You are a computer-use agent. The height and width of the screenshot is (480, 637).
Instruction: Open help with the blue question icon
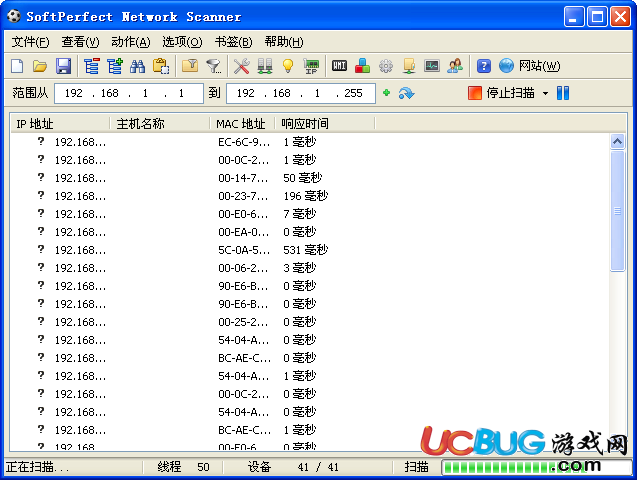483,66
